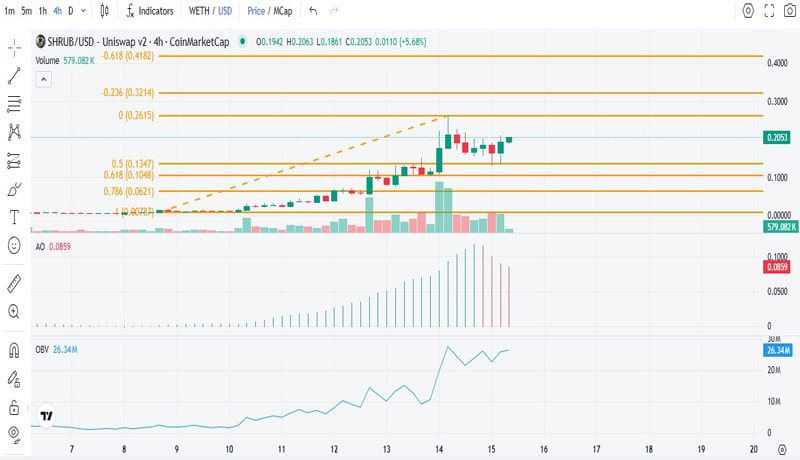Select the trend line drawing tool
The height and width of the screenshot is (460, 800).
14,75
